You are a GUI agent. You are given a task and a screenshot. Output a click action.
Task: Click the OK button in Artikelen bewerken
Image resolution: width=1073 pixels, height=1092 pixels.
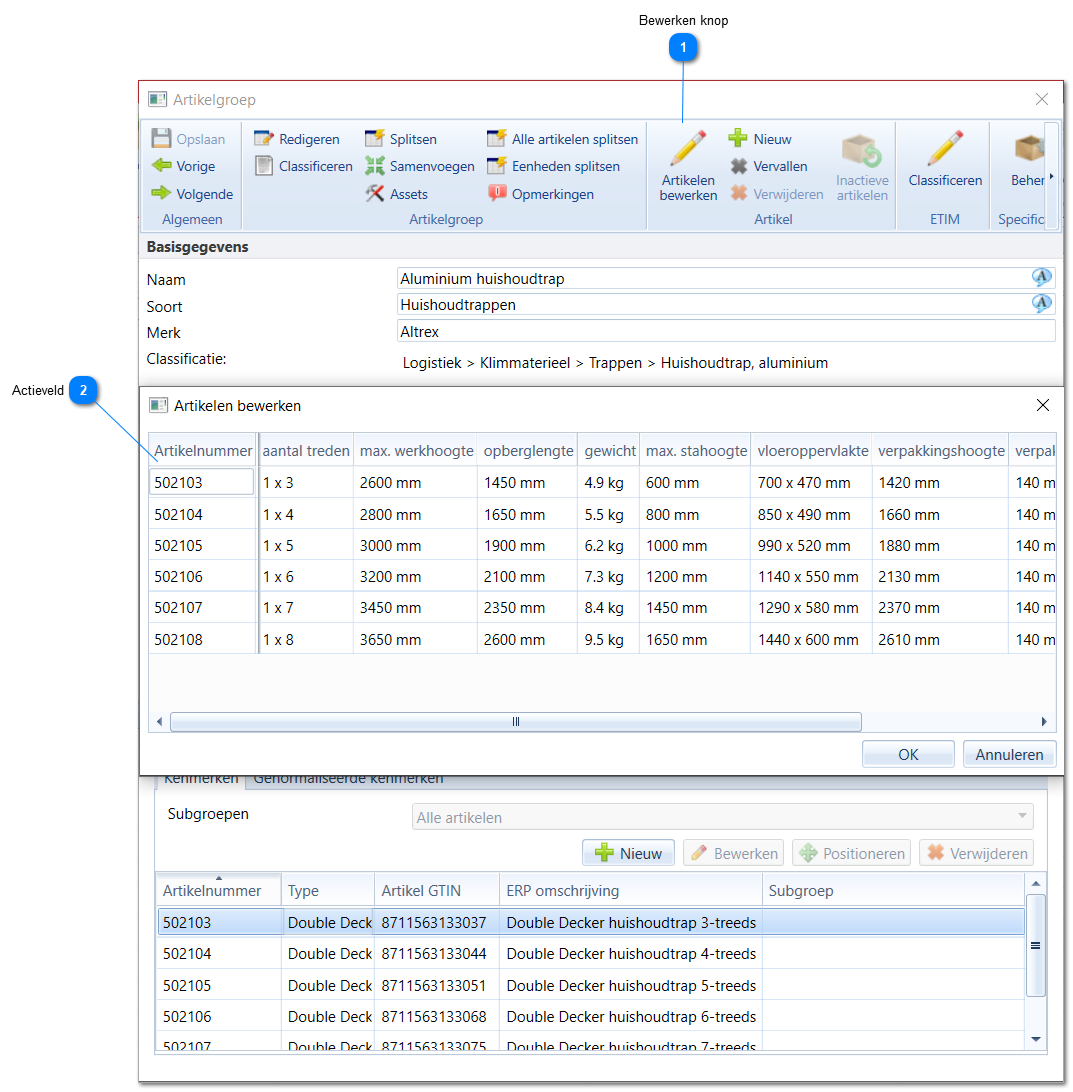(x=908, y=754)
